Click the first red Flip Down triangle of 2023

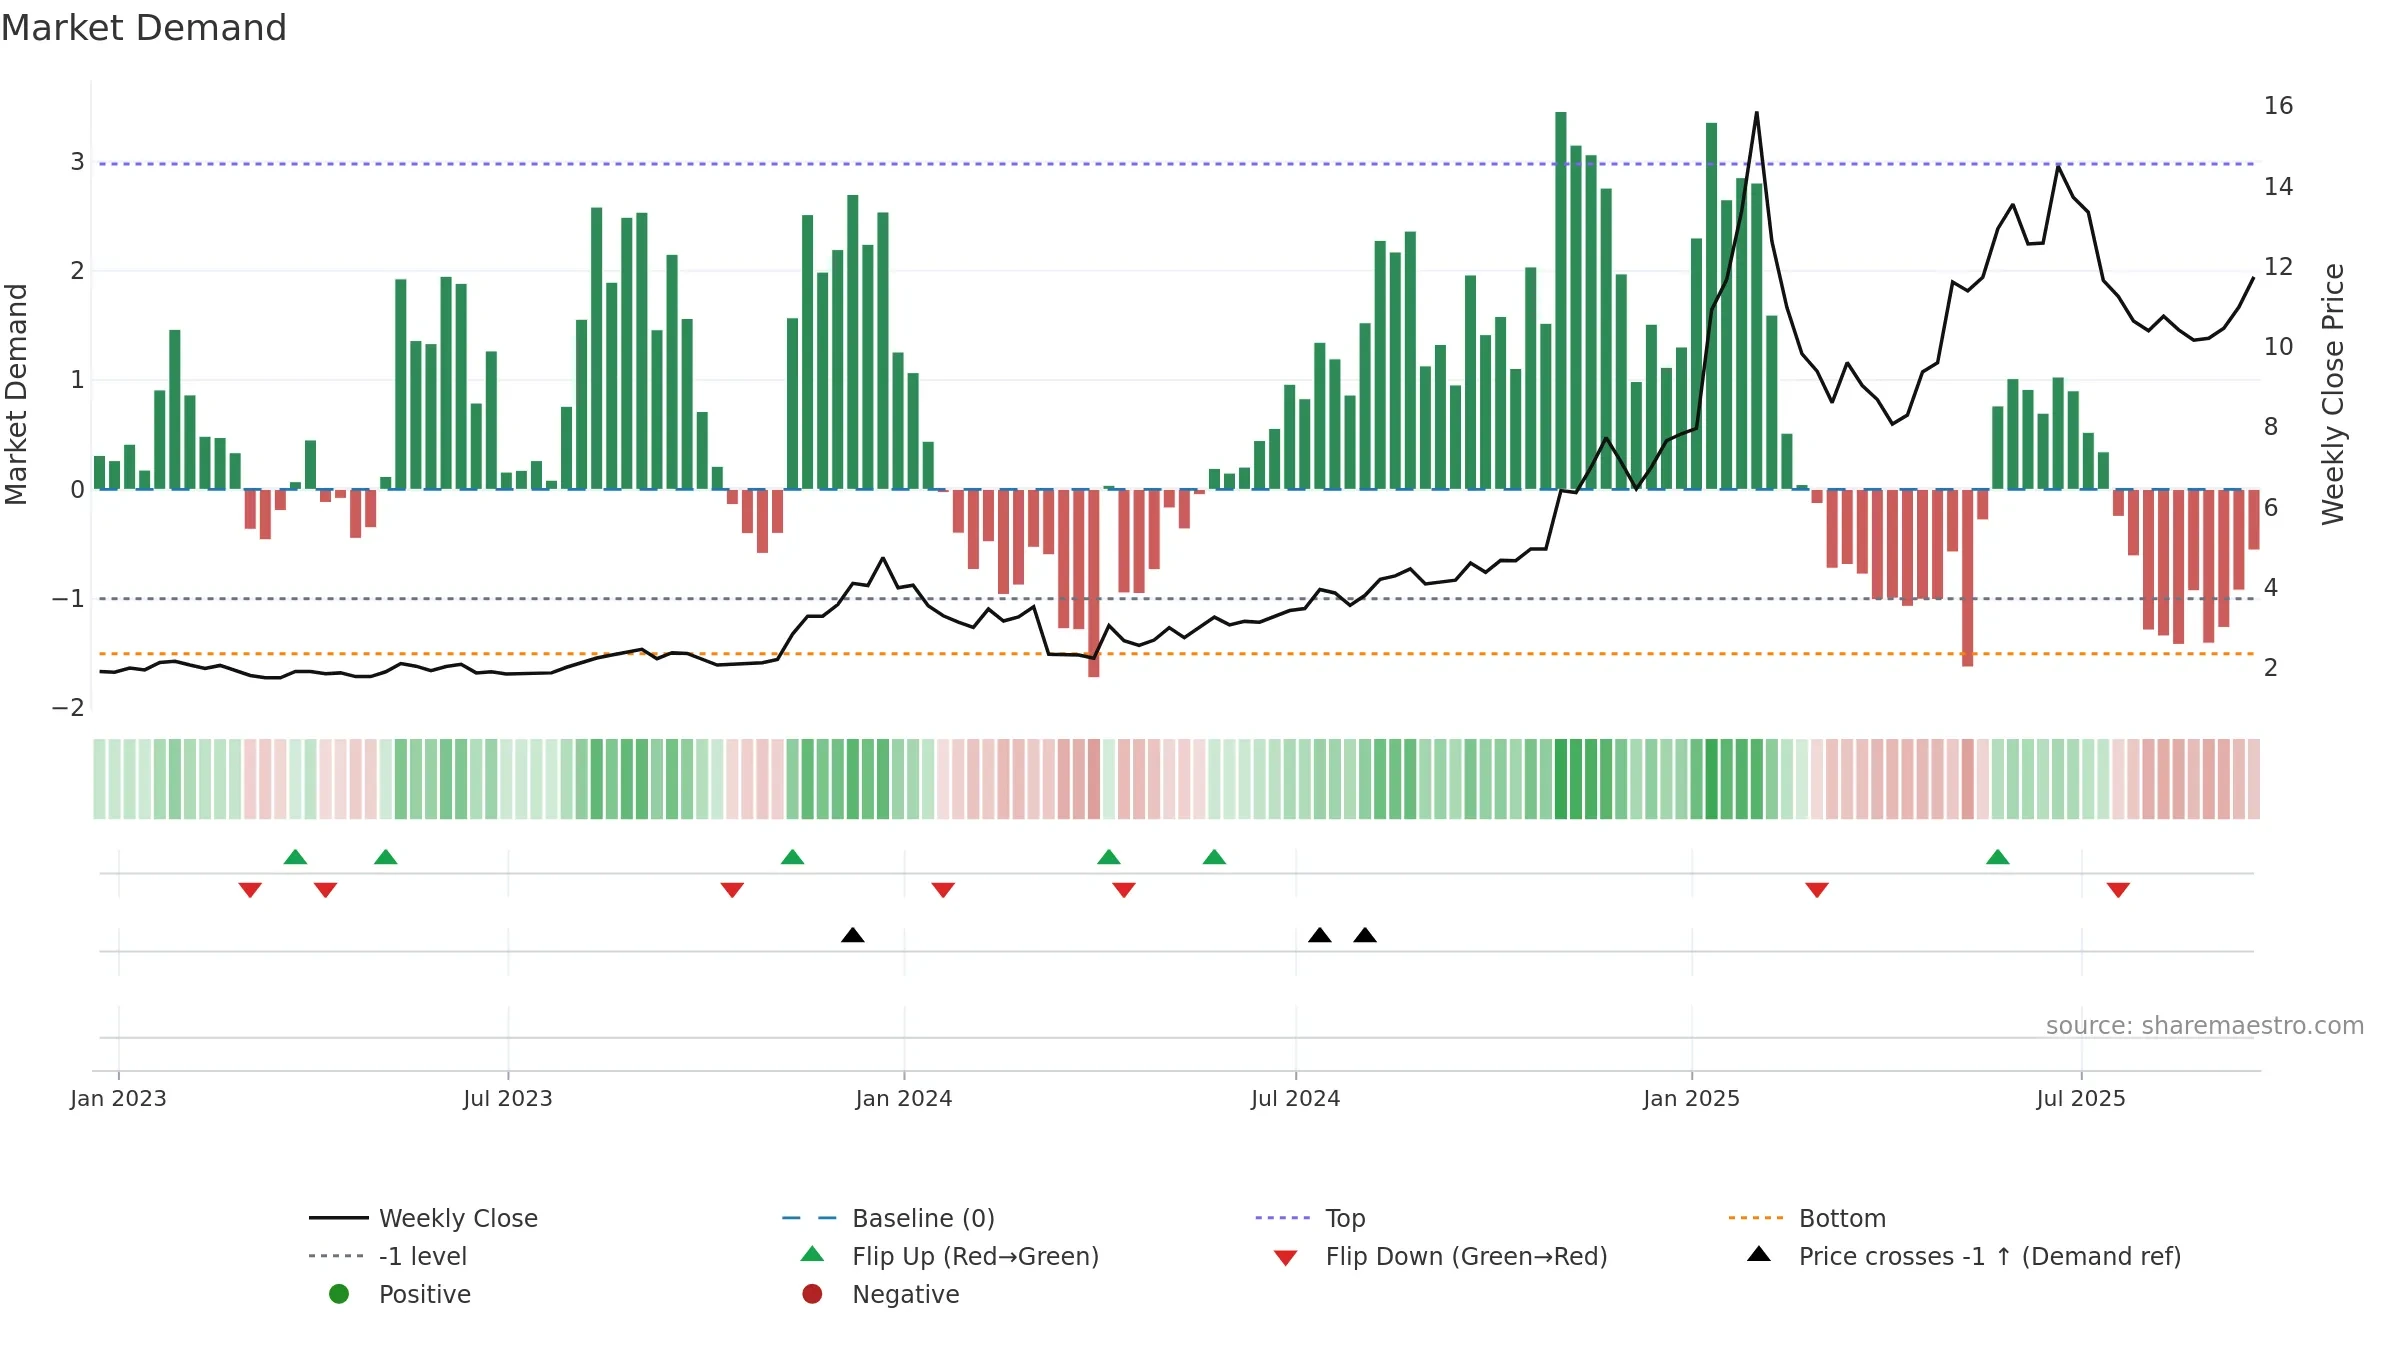[250, 890]
